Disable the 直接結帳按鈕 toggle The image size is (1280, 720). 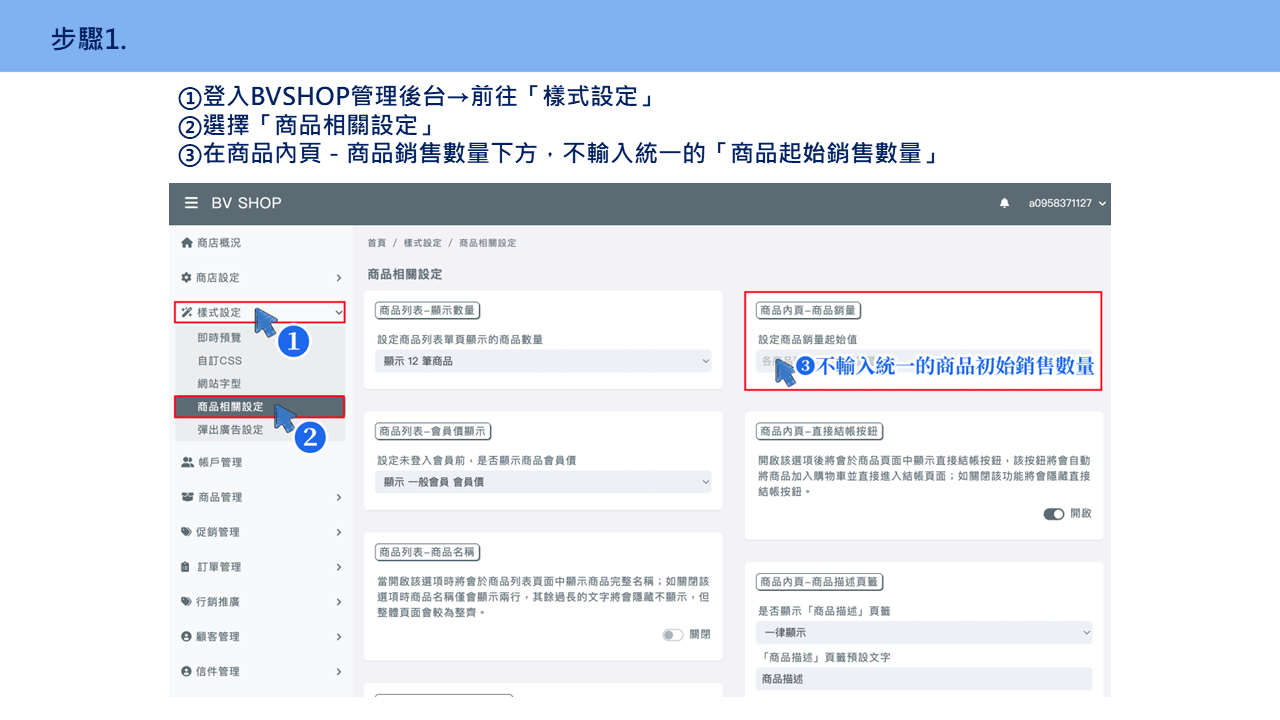(x=1054, y=513)
